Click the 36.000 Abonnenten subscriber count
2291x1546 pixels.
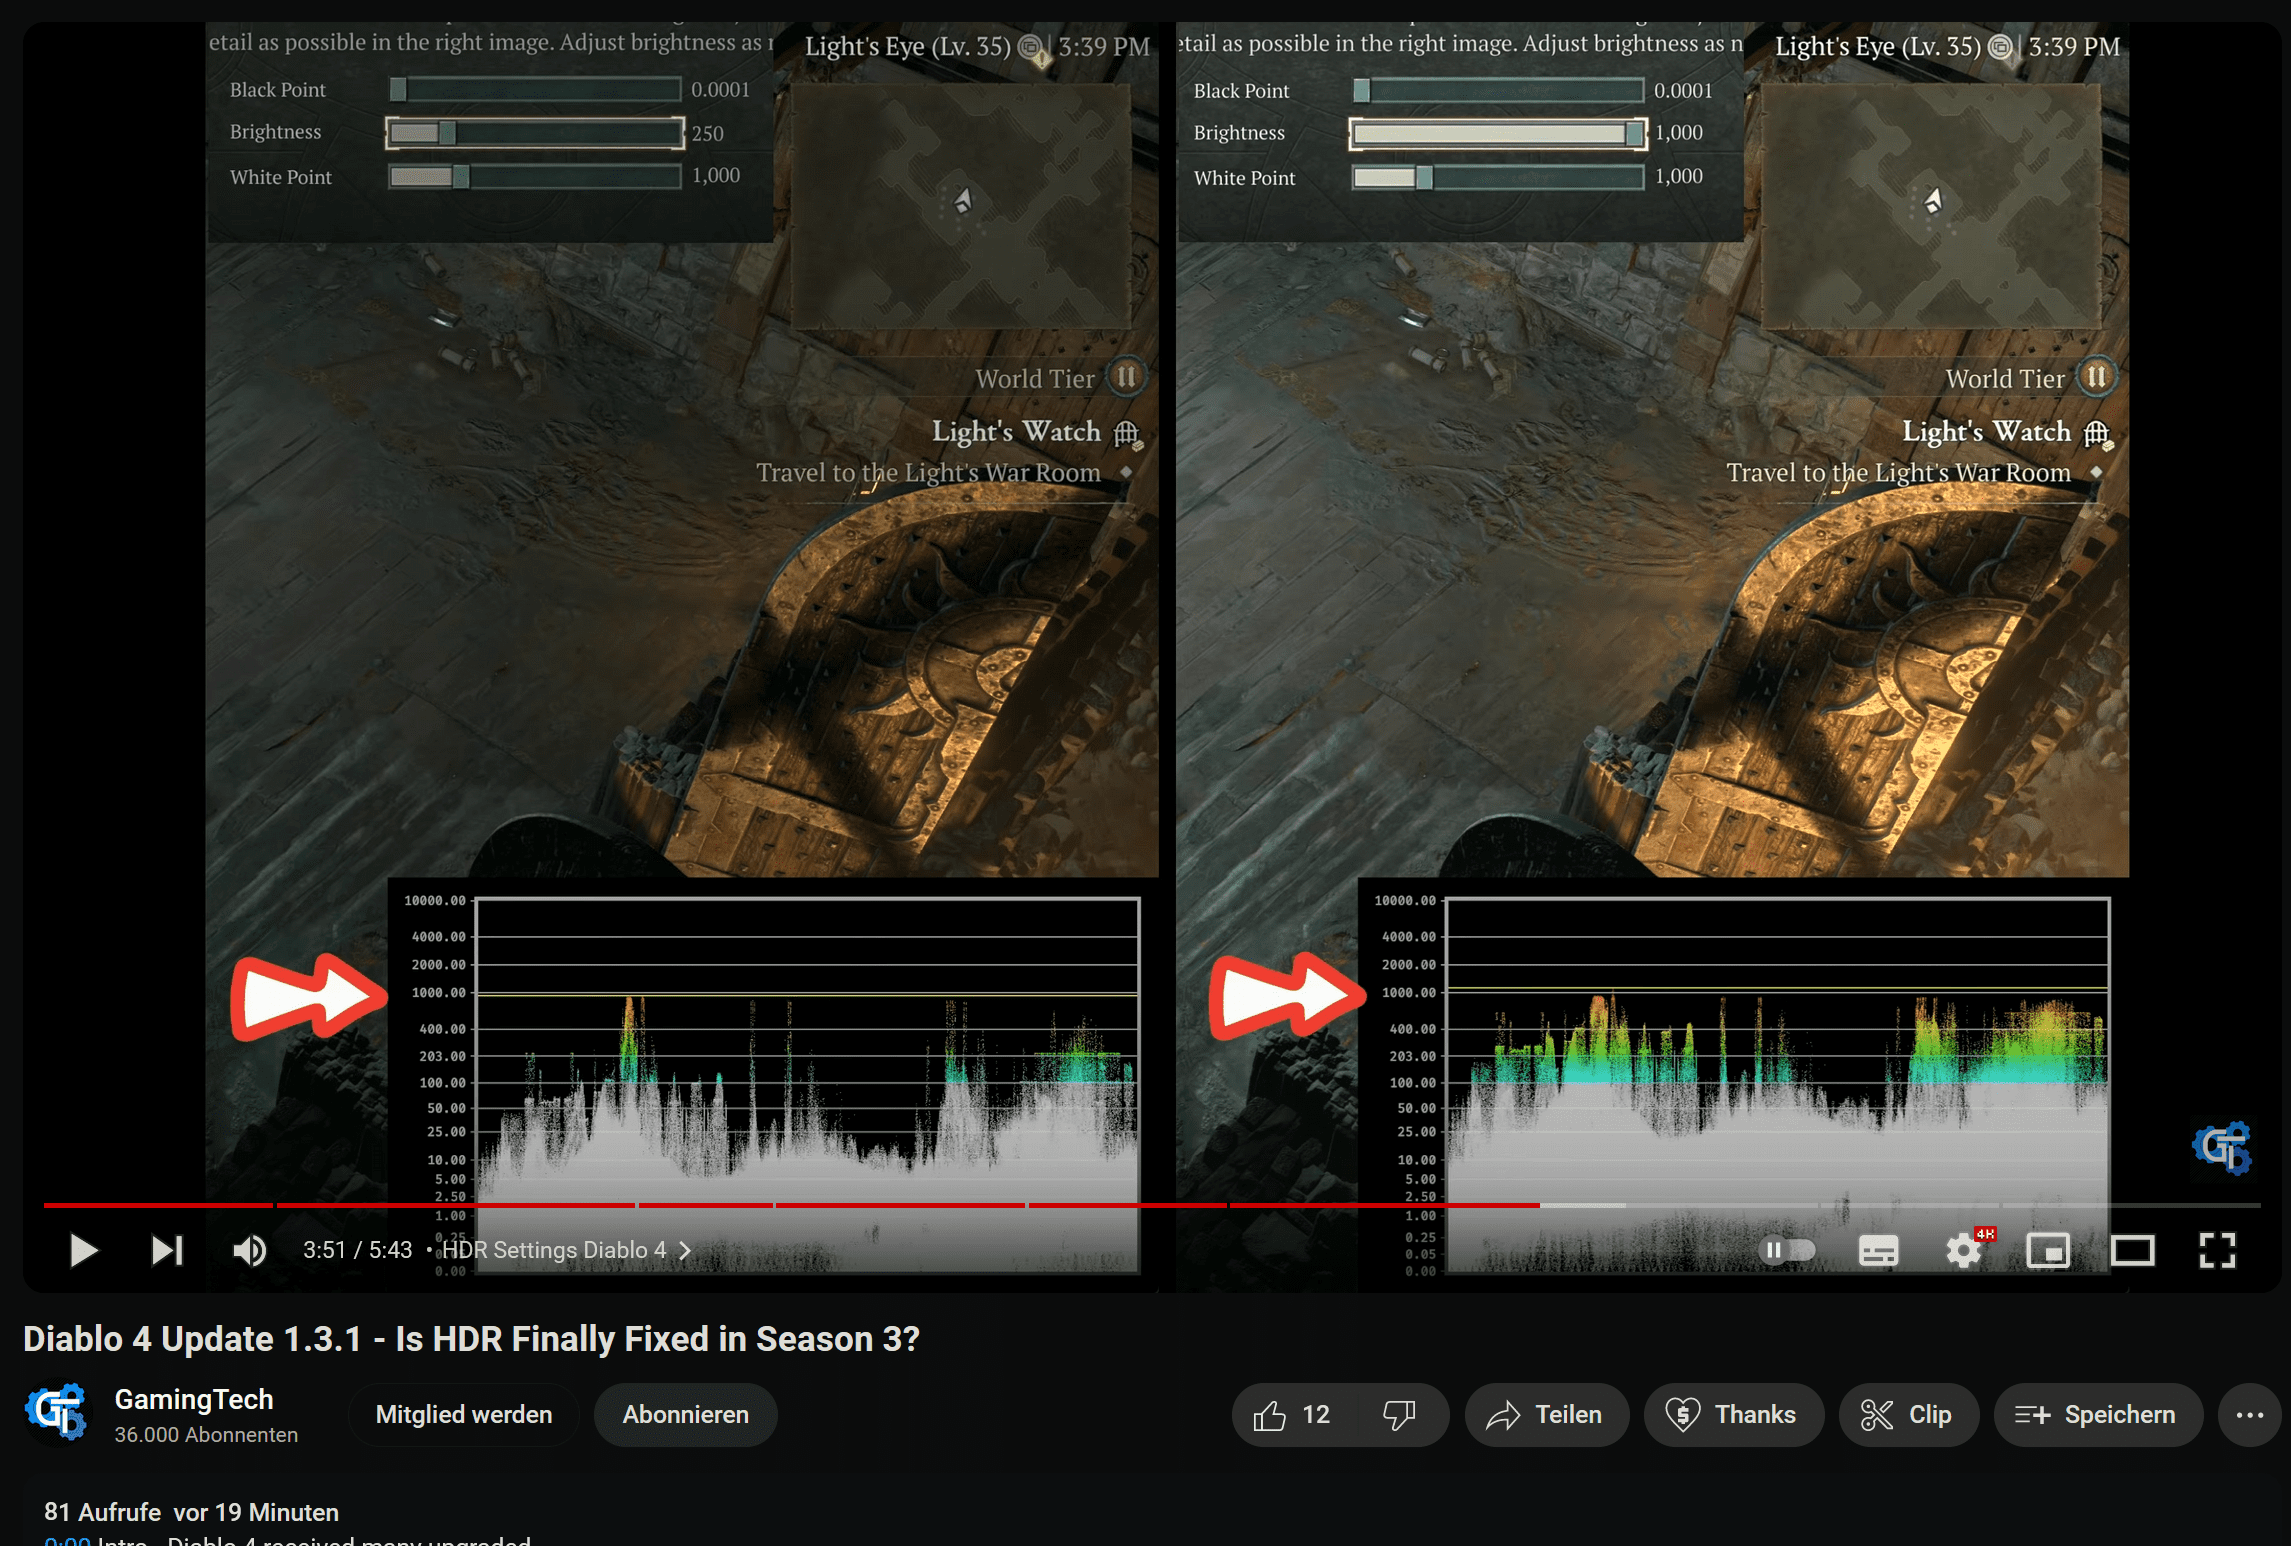coord(206,1434)
